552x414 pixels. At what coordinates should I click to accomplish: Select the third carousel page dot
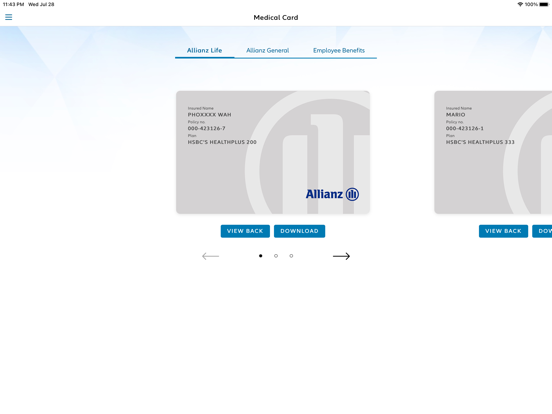291,256
